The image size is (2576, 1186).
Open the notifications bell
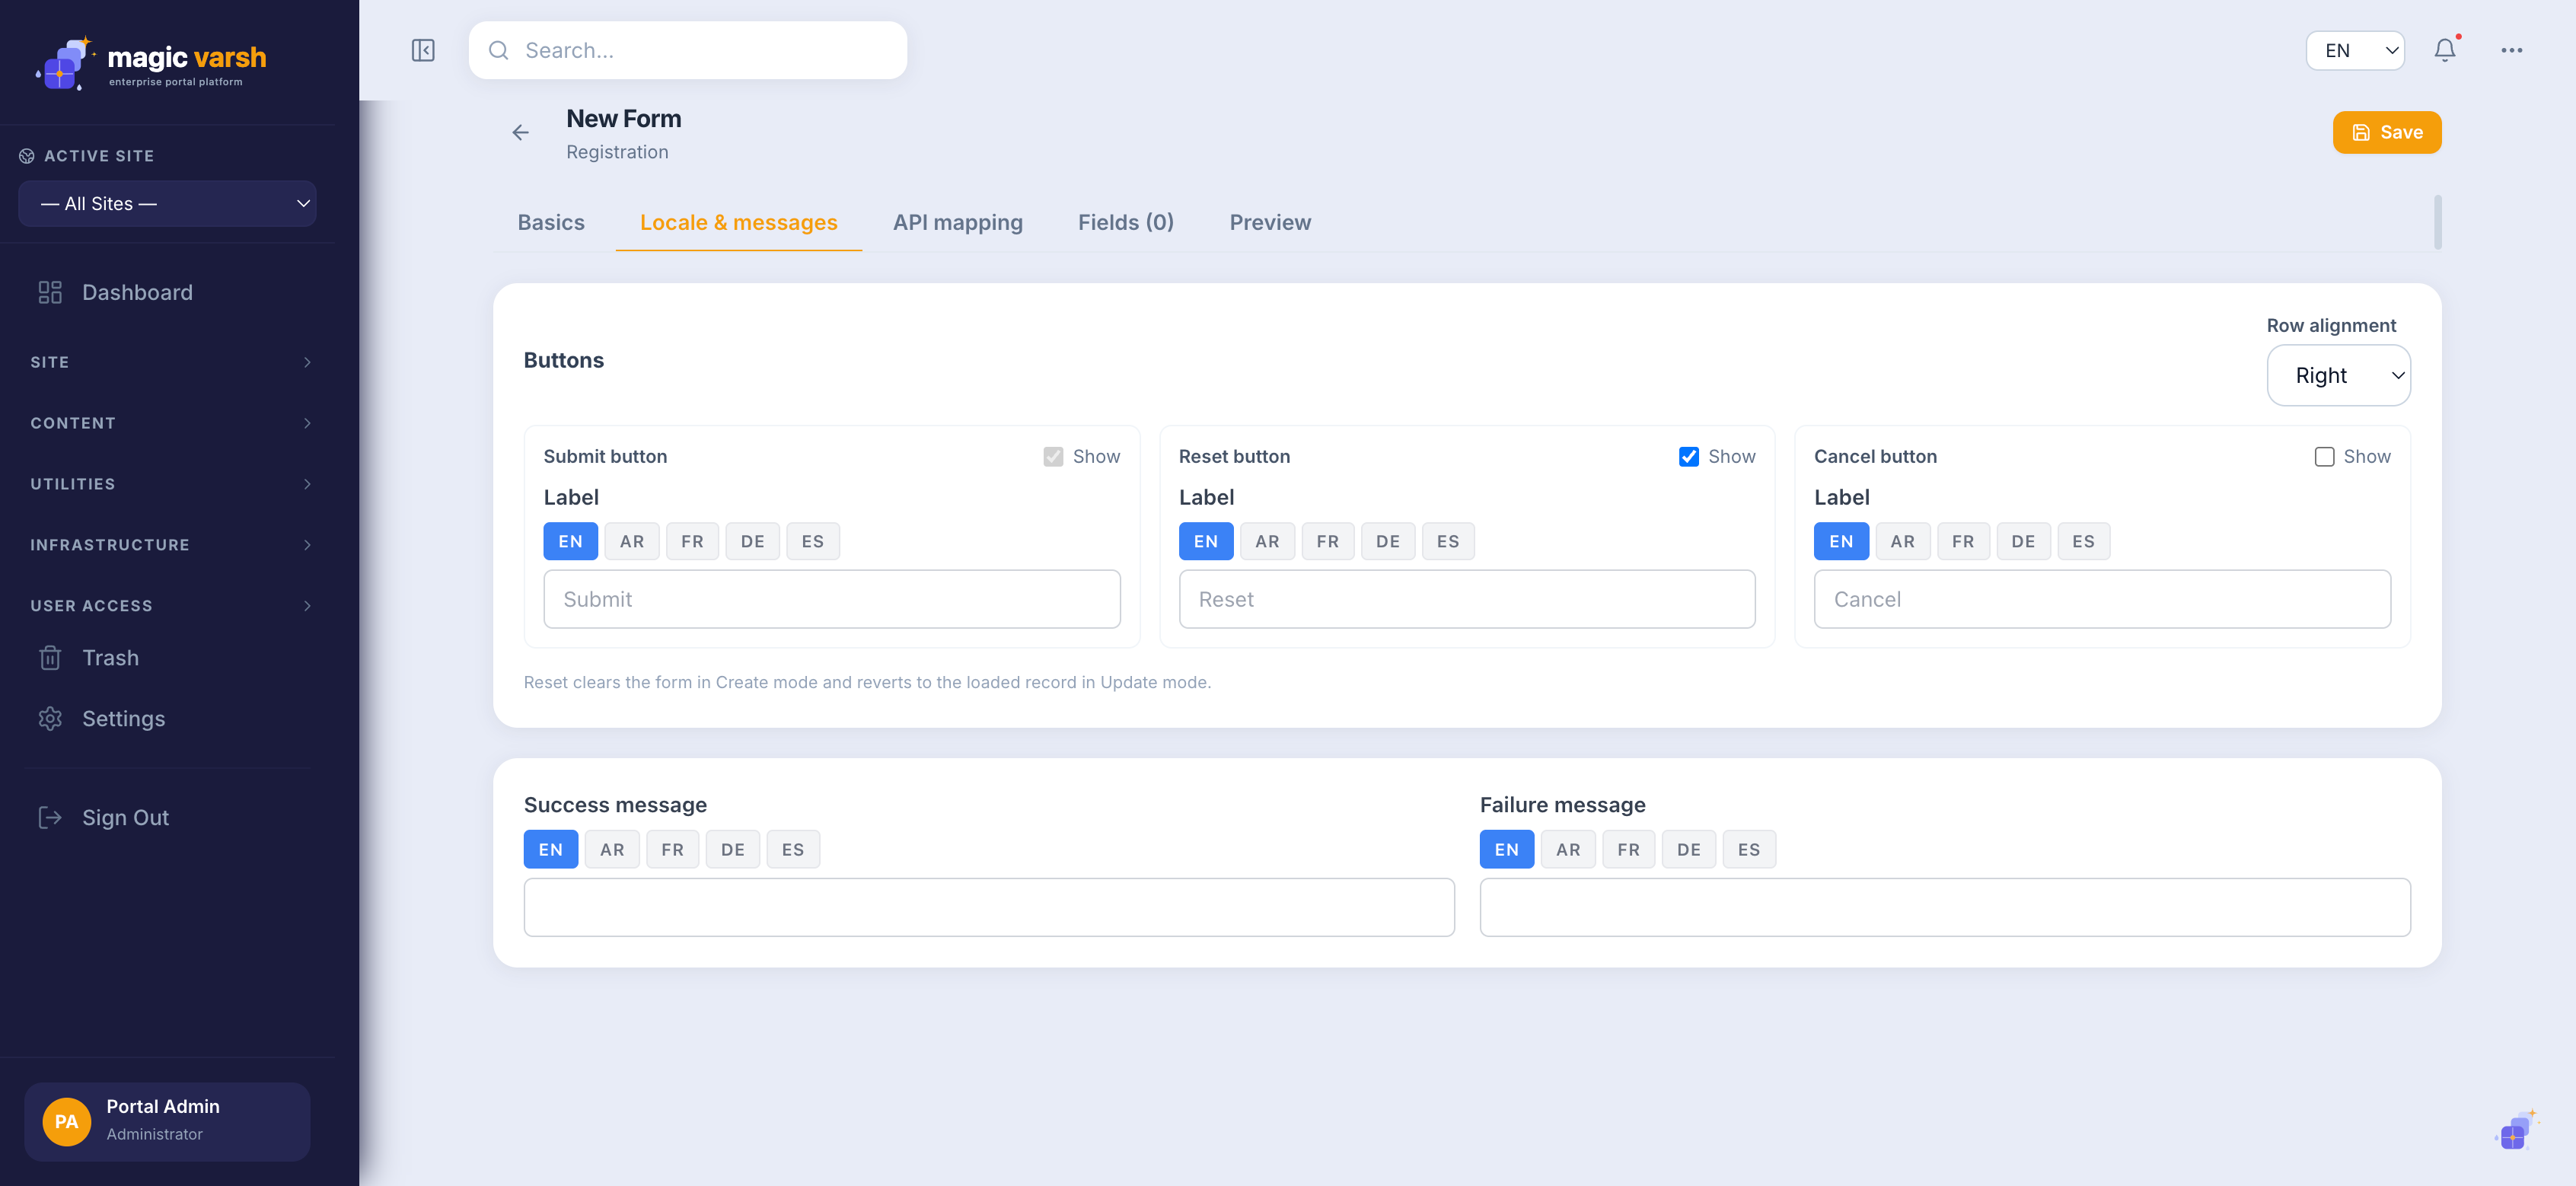pyautogui.click(x=2445, y=50)
